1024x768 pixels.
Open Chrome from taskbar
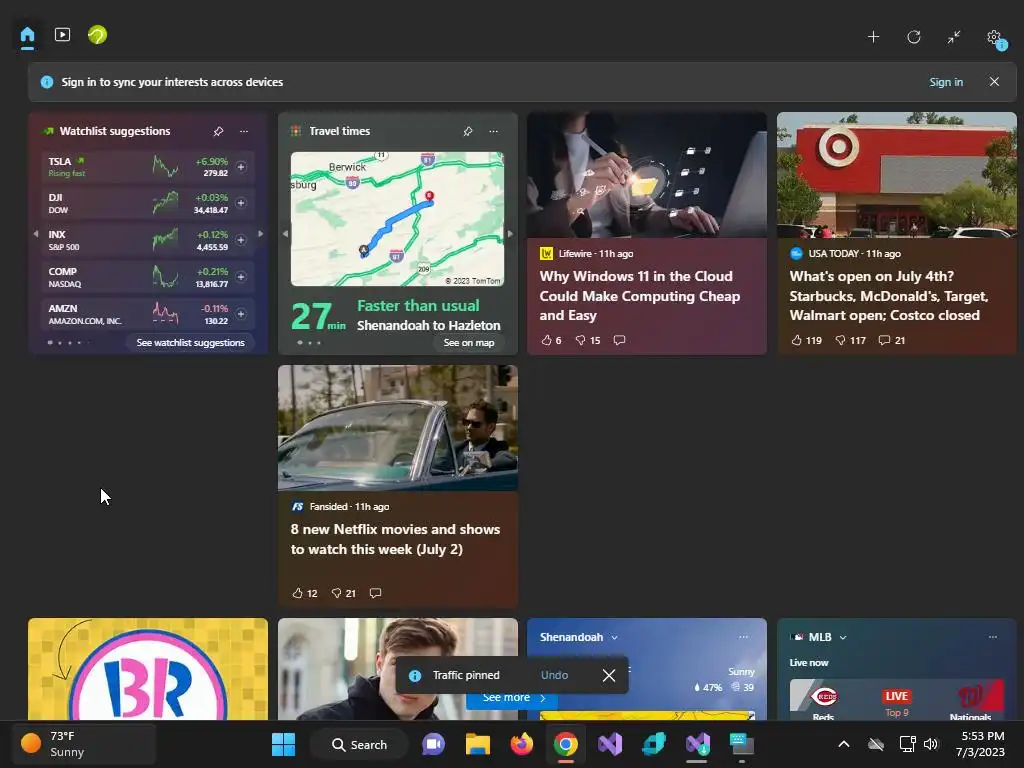click(x=566, y=744)
